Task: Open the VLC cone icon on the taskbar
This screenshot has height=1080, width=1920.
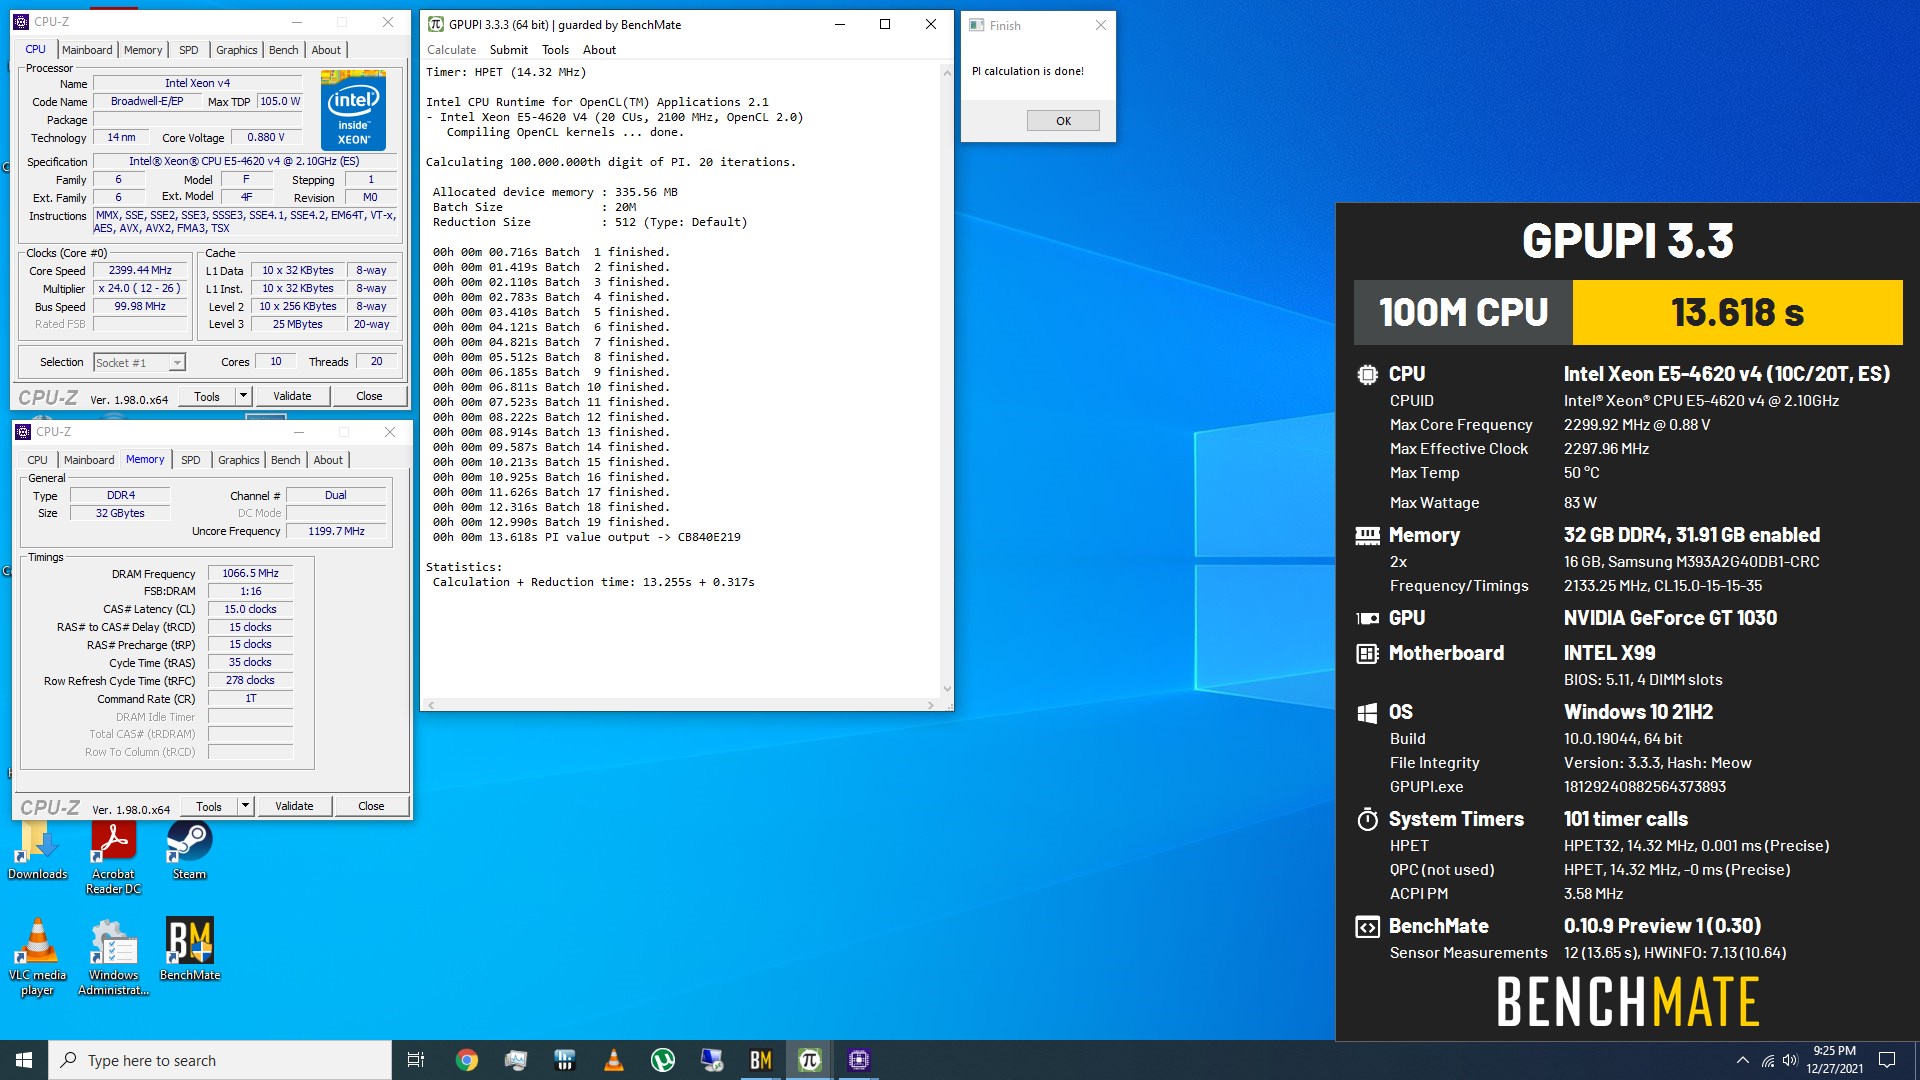Action: [x=614, y=1060]
